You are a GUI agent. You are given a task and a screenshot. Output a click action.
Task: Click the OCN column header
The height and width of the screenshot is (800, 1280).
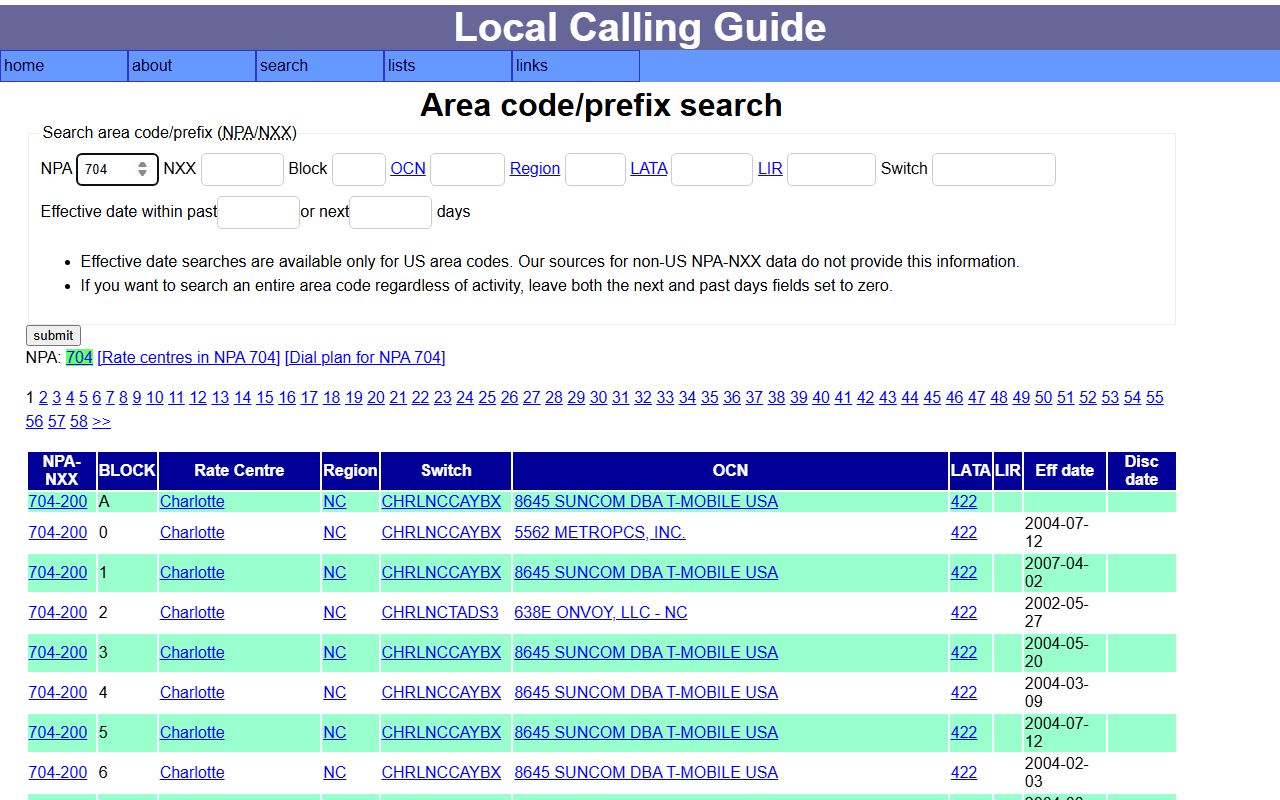click(730, 471)
